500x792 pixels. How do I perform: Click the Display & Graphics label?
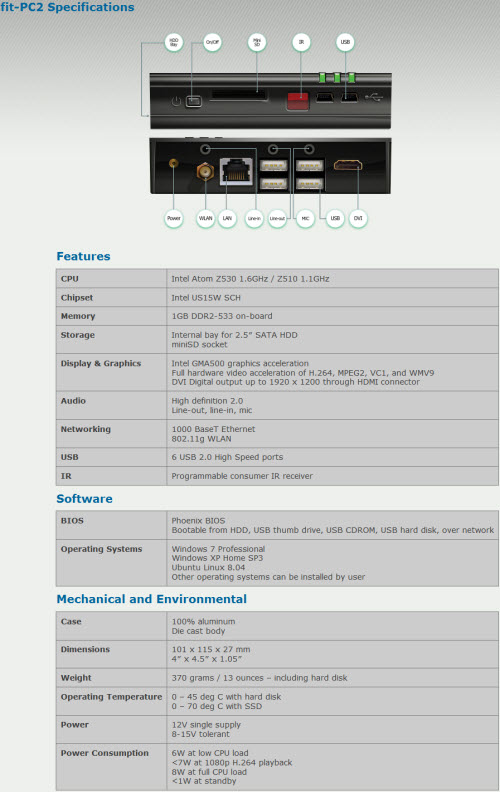coord(101,363)
